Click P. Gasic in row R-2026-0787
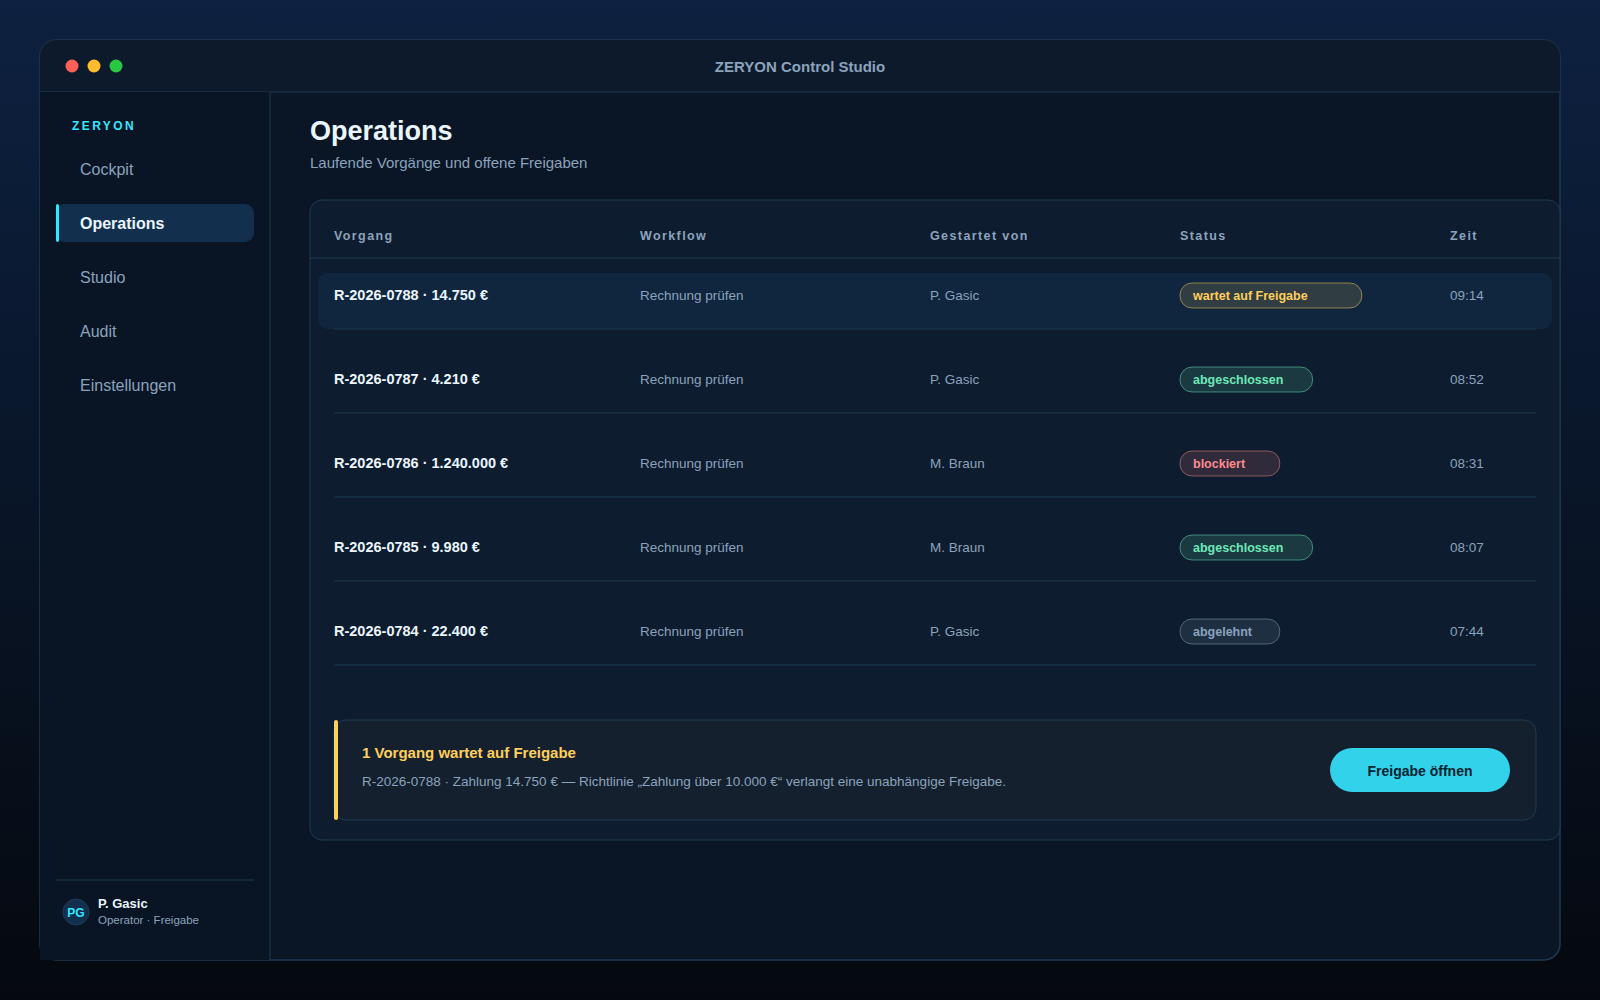The height and width of the screenshot is (1000, 1600). 954,380
